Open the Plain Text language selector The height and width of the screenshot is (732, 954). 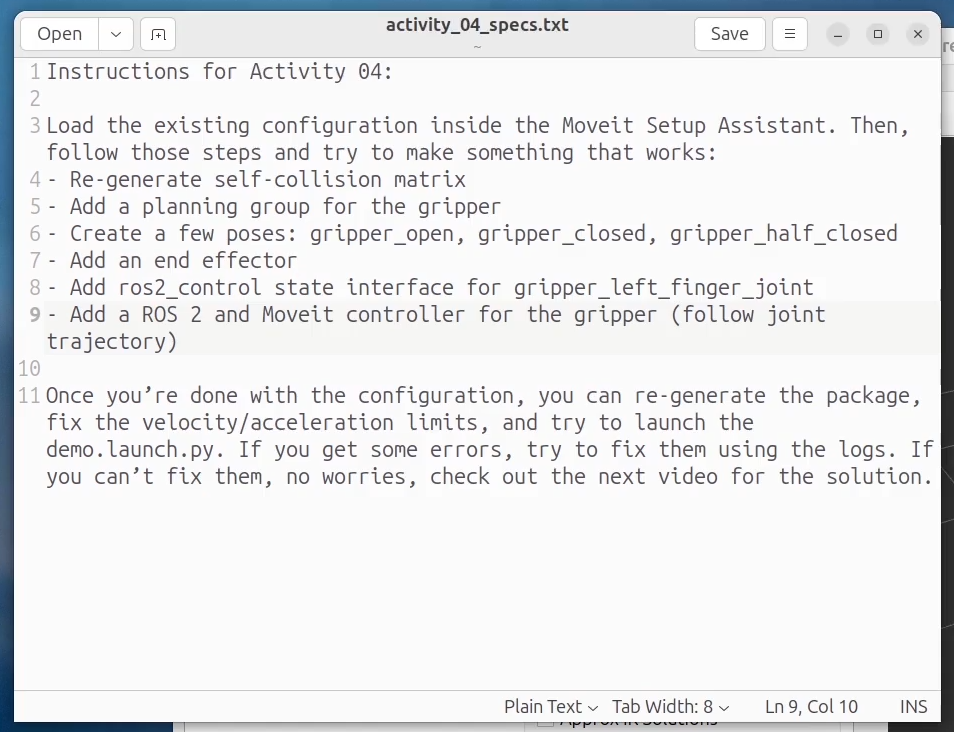550,706
